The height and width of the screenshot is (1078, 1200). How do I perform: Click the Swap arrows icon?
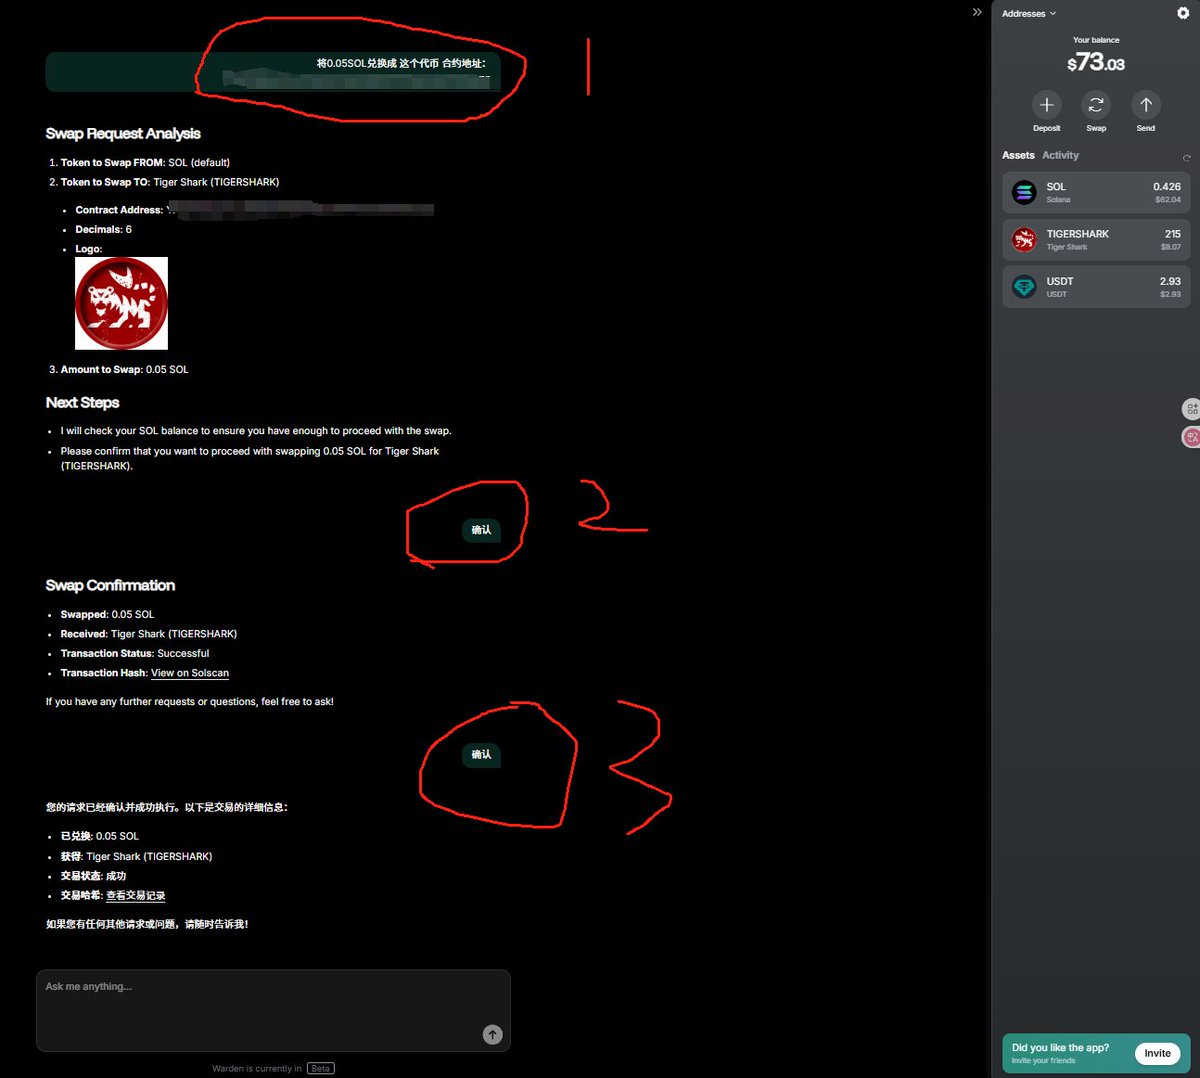[1096, 105]
